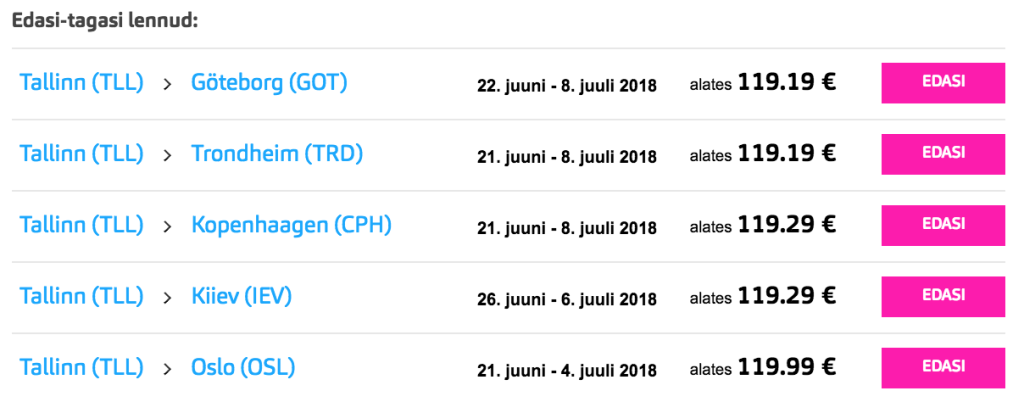Open the Kiiev (IEV) destination link
This screenshot has width=1024, height=402.
click(242, 296)
